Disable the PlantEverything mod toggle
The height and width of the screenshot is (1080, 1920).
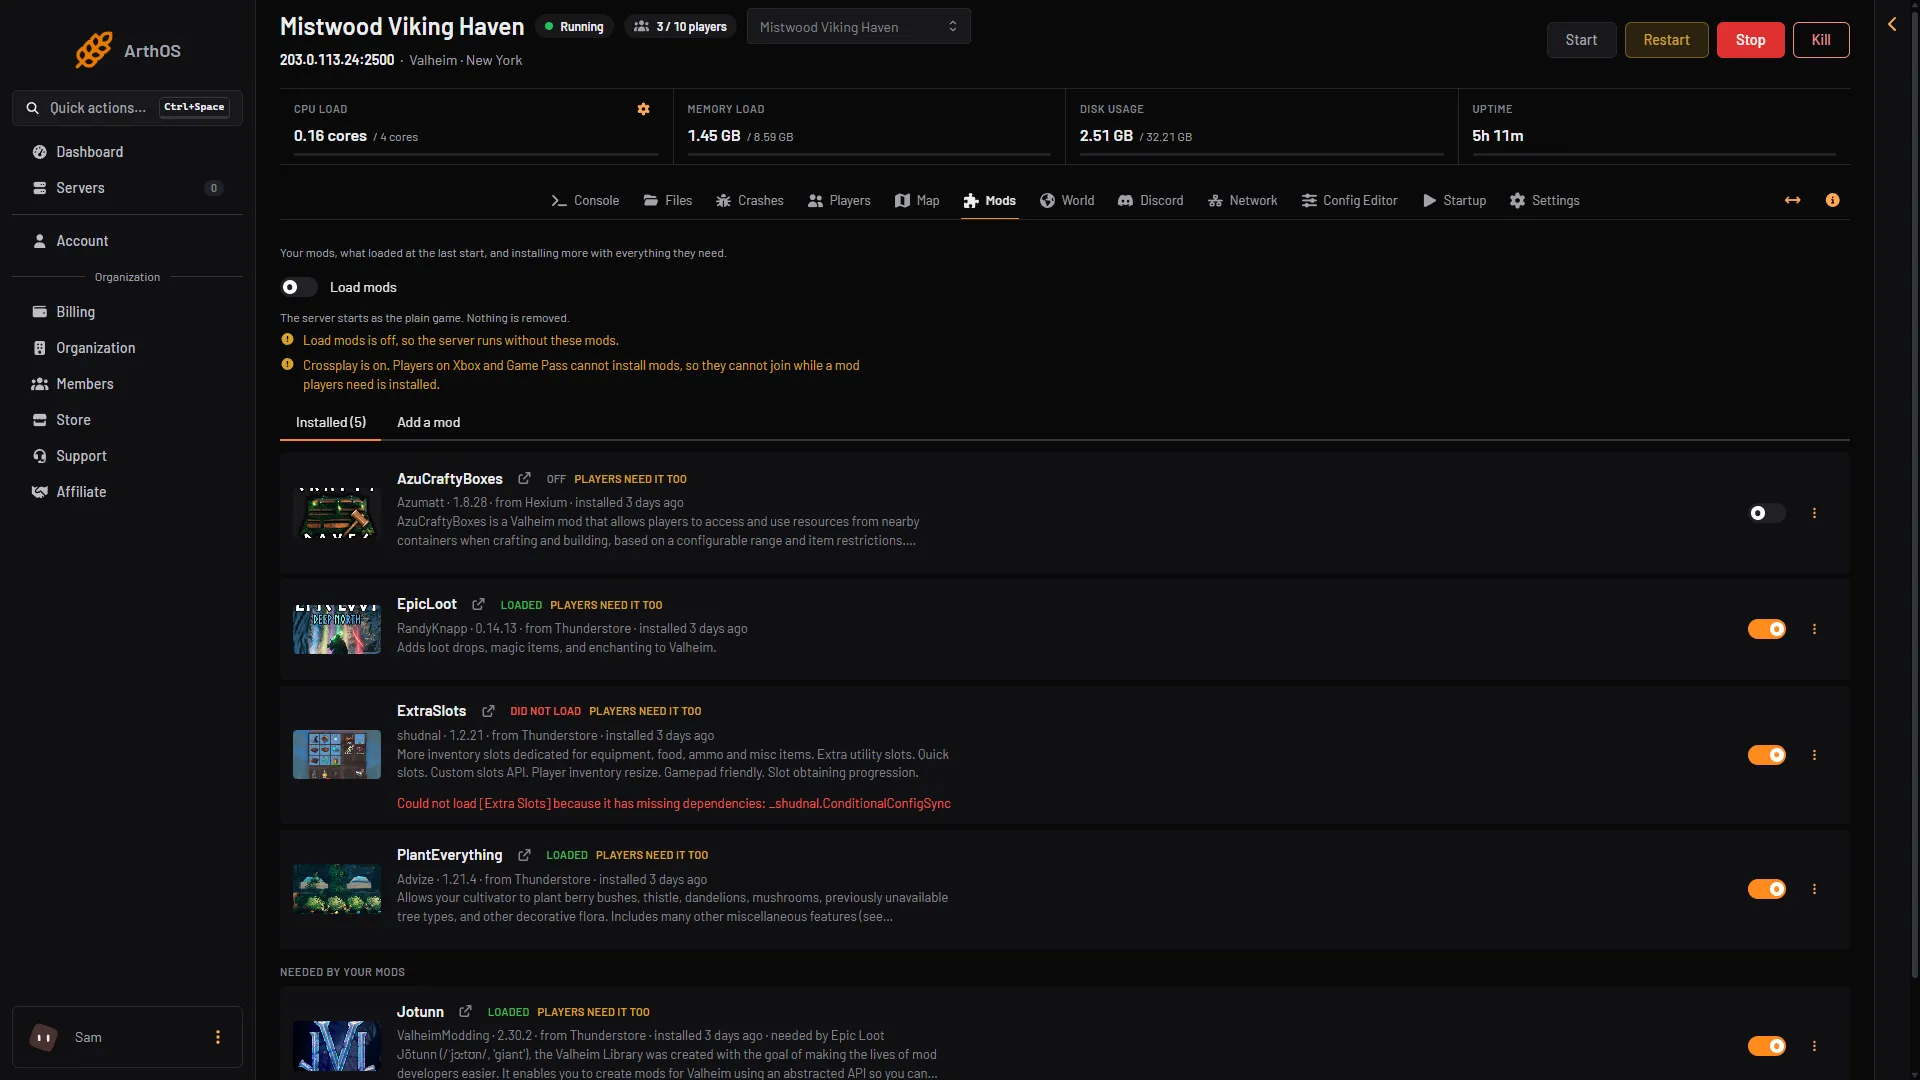[x=1766, y=889]
